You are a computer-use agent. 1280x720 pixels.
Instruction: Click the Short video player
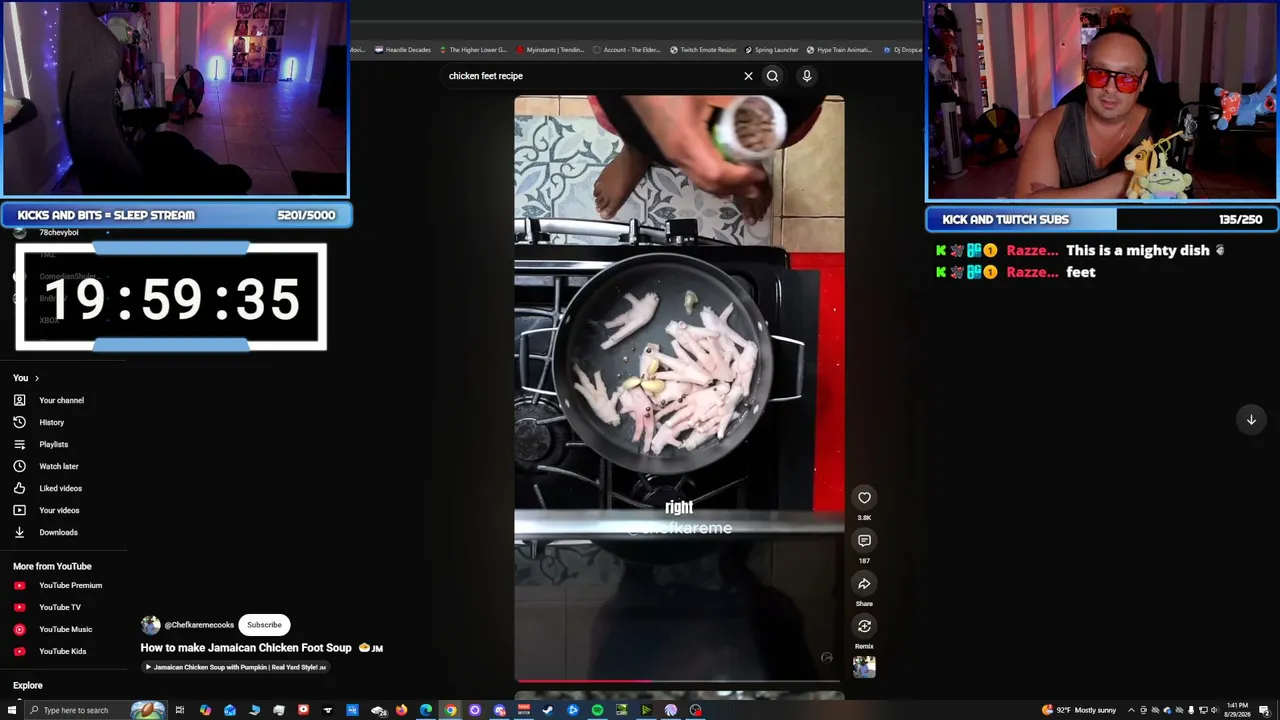click(679, 388)
